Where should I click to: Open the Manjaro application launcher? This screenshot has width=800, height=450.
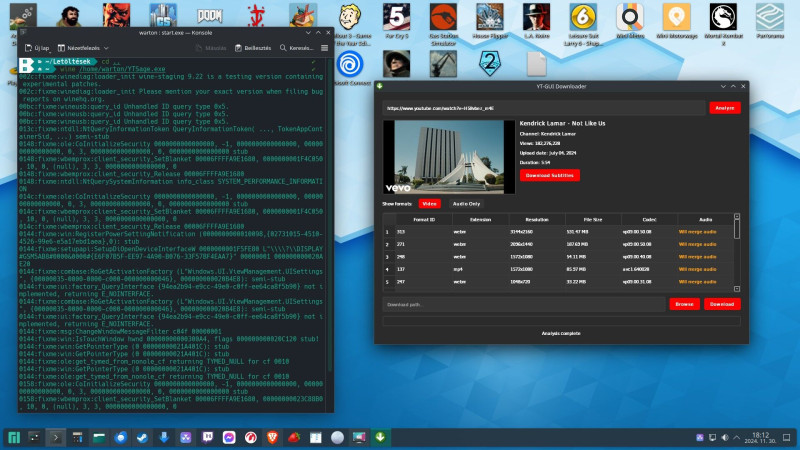point(14,437)
